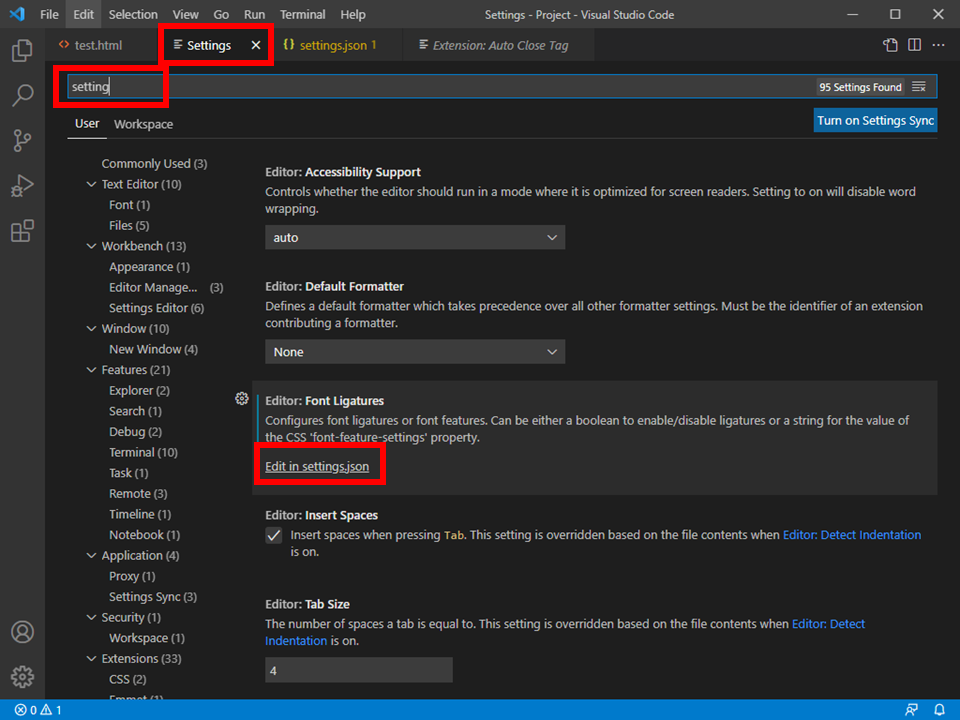Click Edit in settings.json link

317,467
